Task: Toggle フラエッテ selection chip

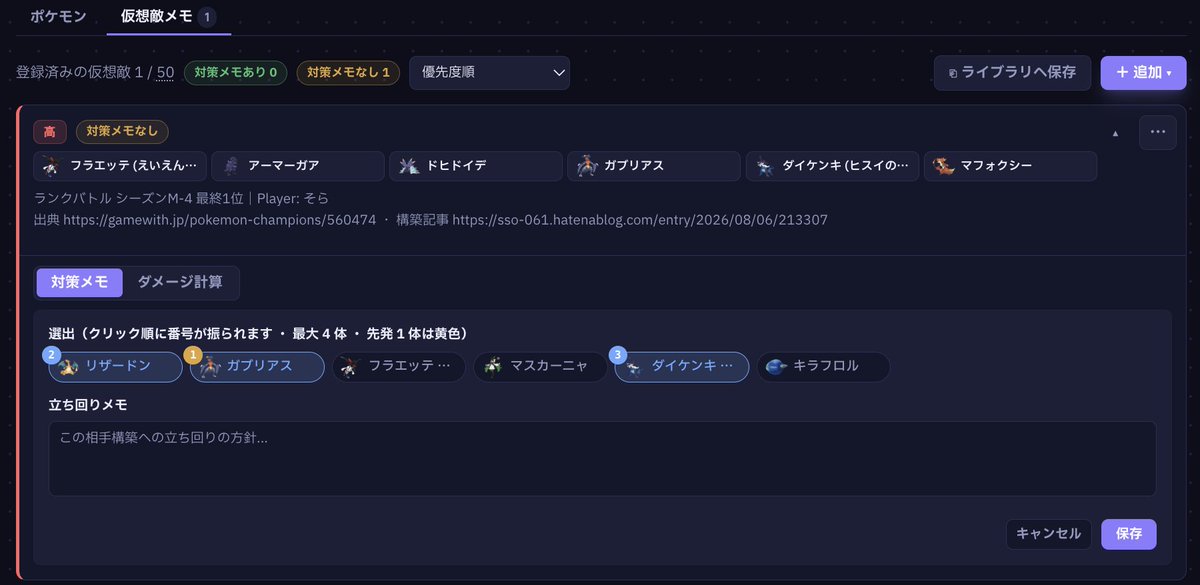Action: tap(399, 367)
